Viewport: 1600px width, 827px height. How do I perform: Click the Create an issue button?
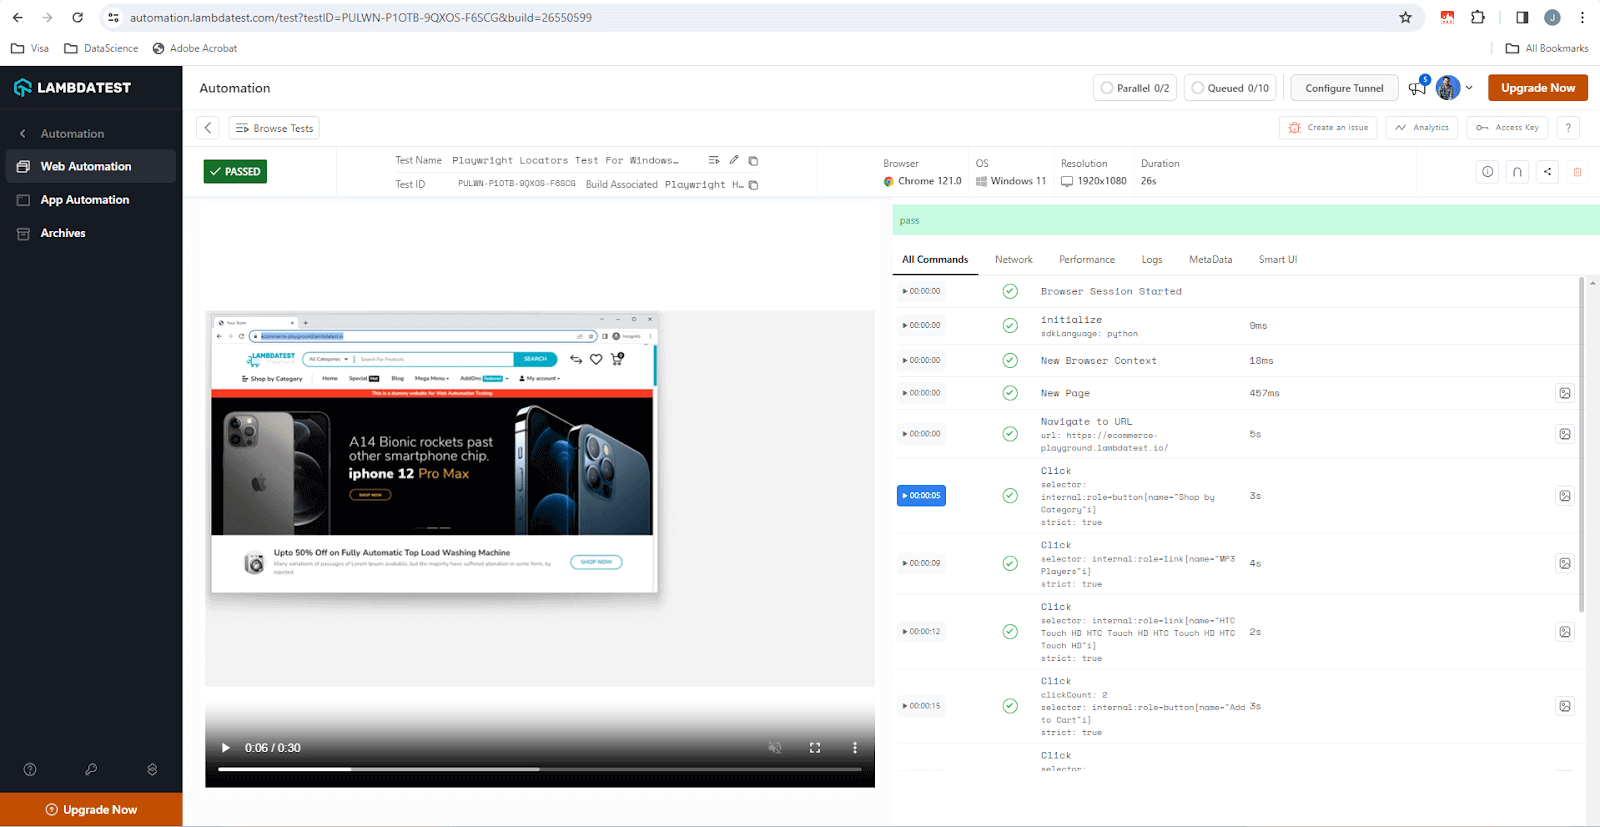[1328, 128]
